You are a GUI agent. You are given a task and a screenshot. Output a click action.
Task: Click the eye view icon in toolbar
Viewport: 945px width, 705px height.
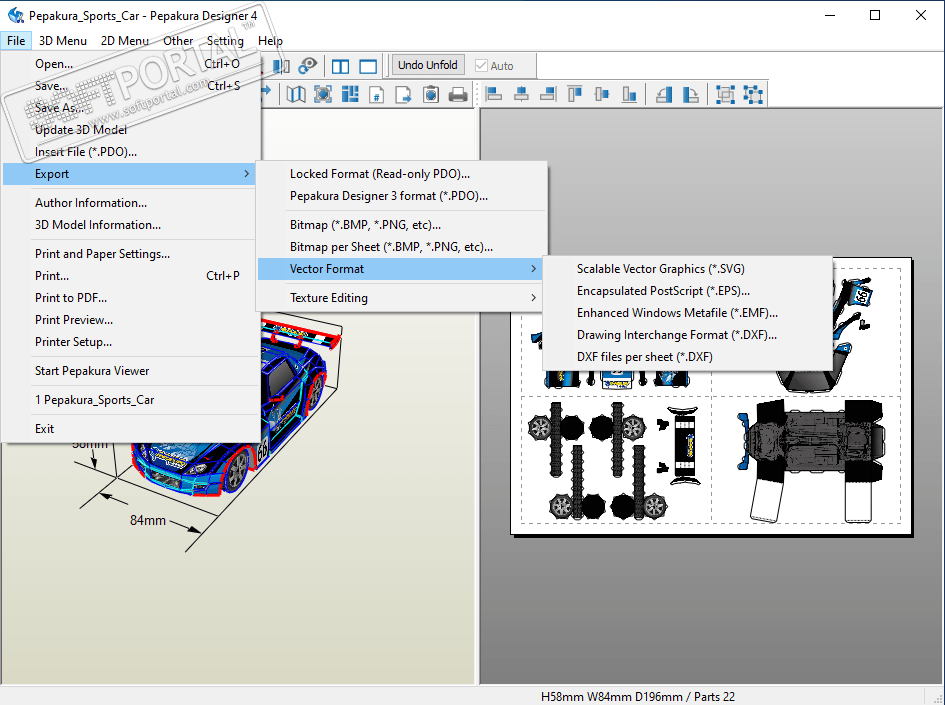(x=308, y=66)
